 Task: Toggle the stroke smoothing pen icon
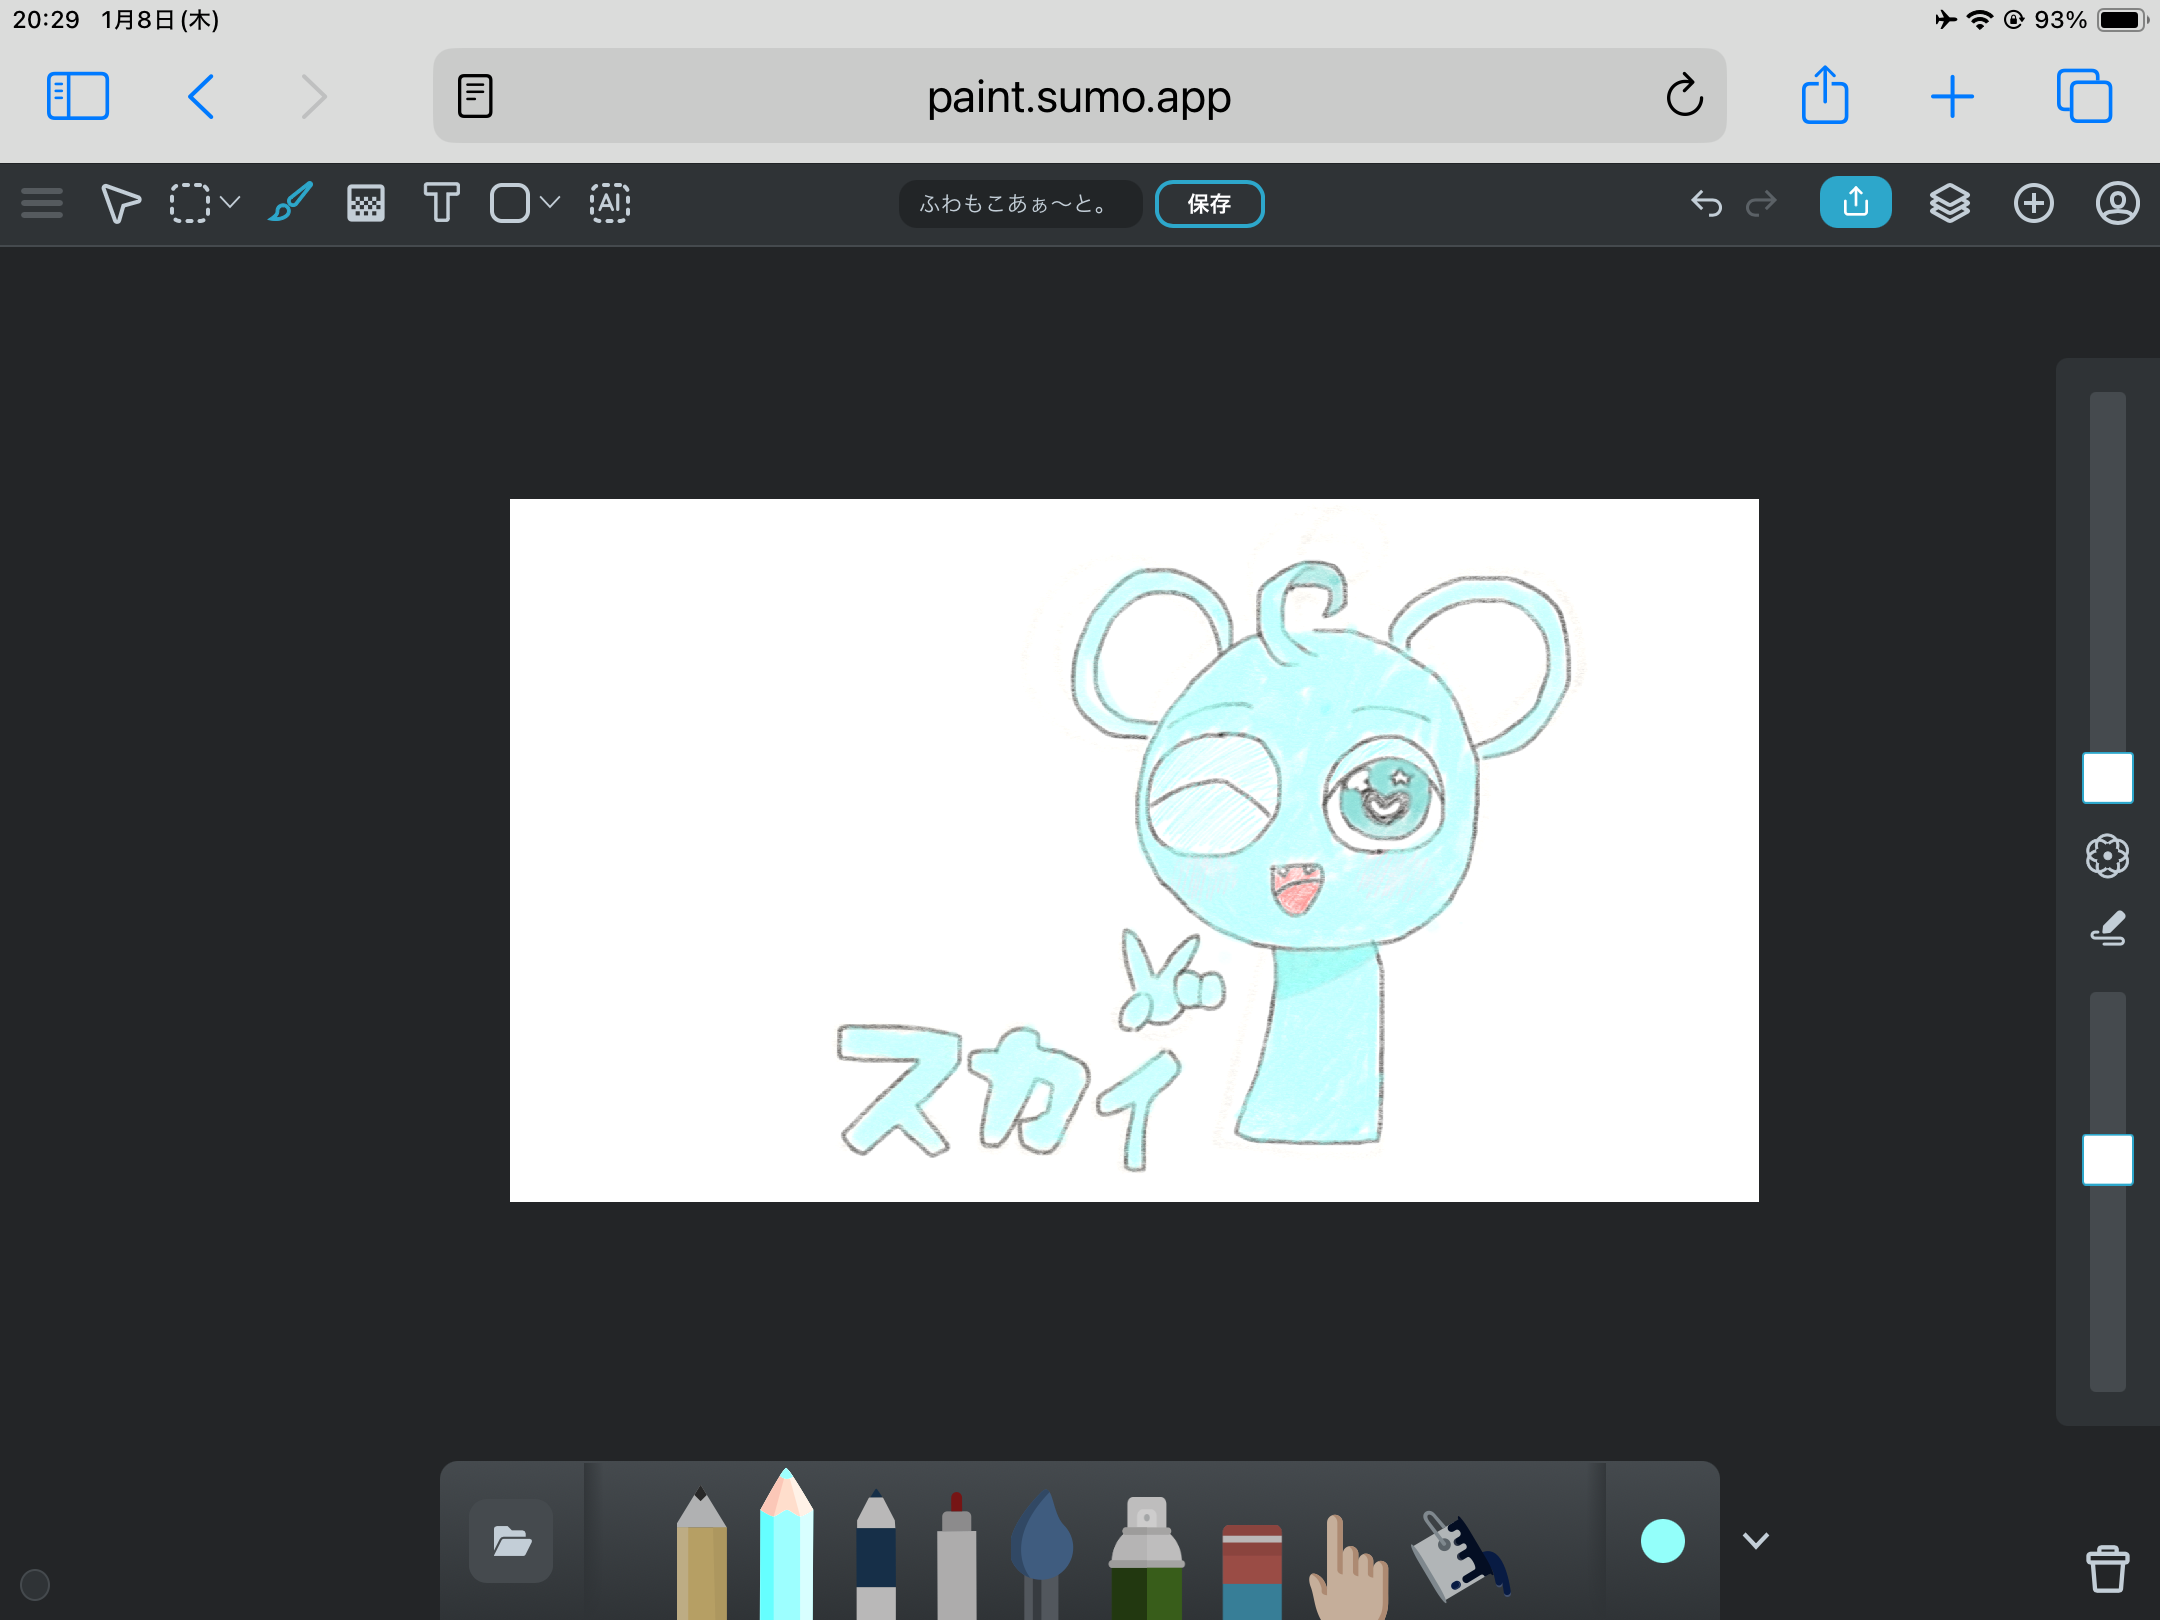click(2107, 929)
